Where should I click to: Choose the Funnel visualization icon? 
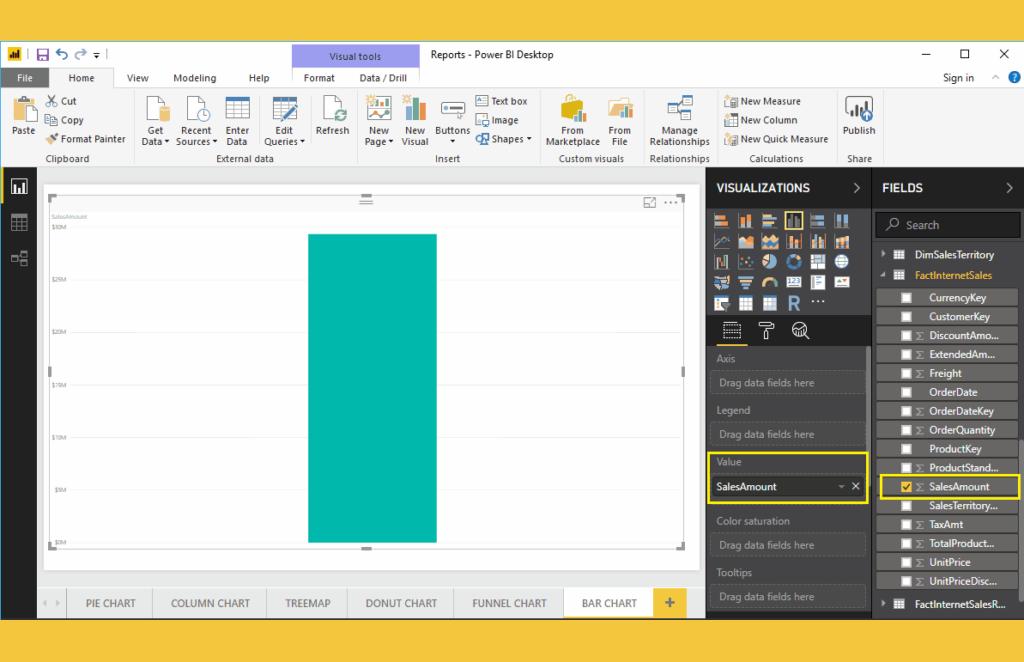coord(745,282)
